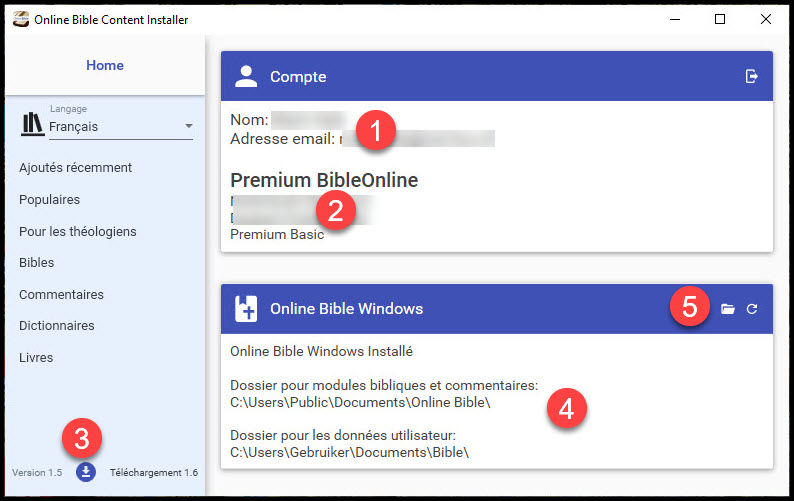Click the logout icon in Compte header
Image resolution: width=794 pixels, height=501 pixels.
751,76
